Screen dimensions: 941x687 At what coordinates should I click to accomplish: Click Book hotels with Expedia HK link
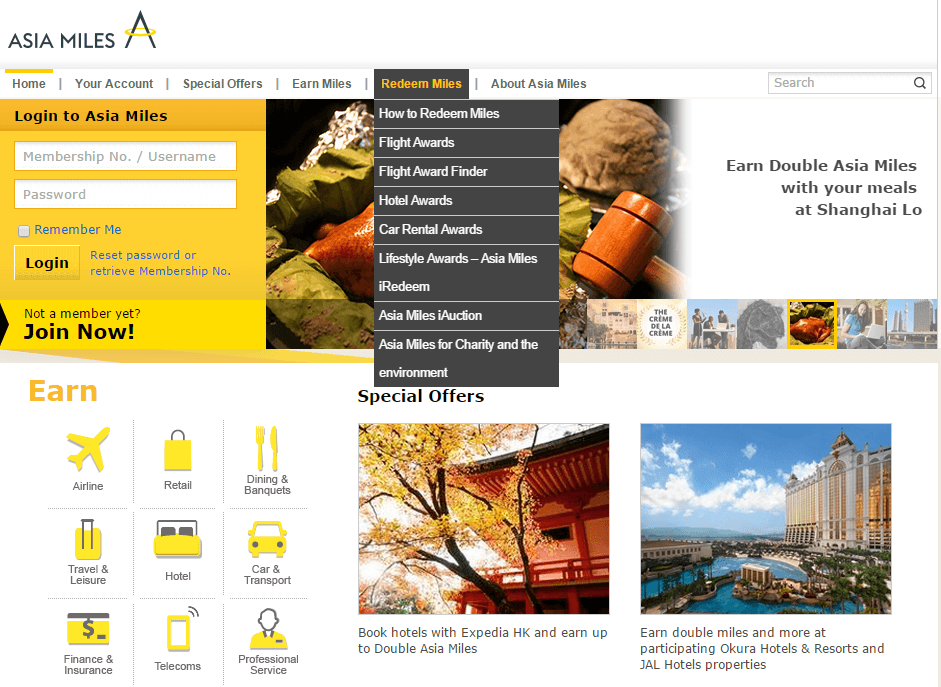(483, 640)
